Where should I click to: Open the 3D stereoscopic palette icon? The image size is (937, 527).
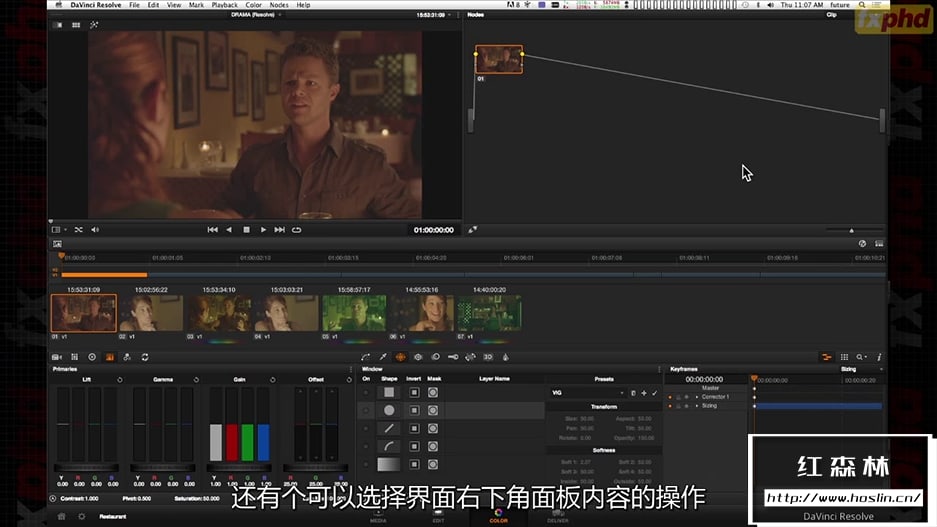point(488,357)
